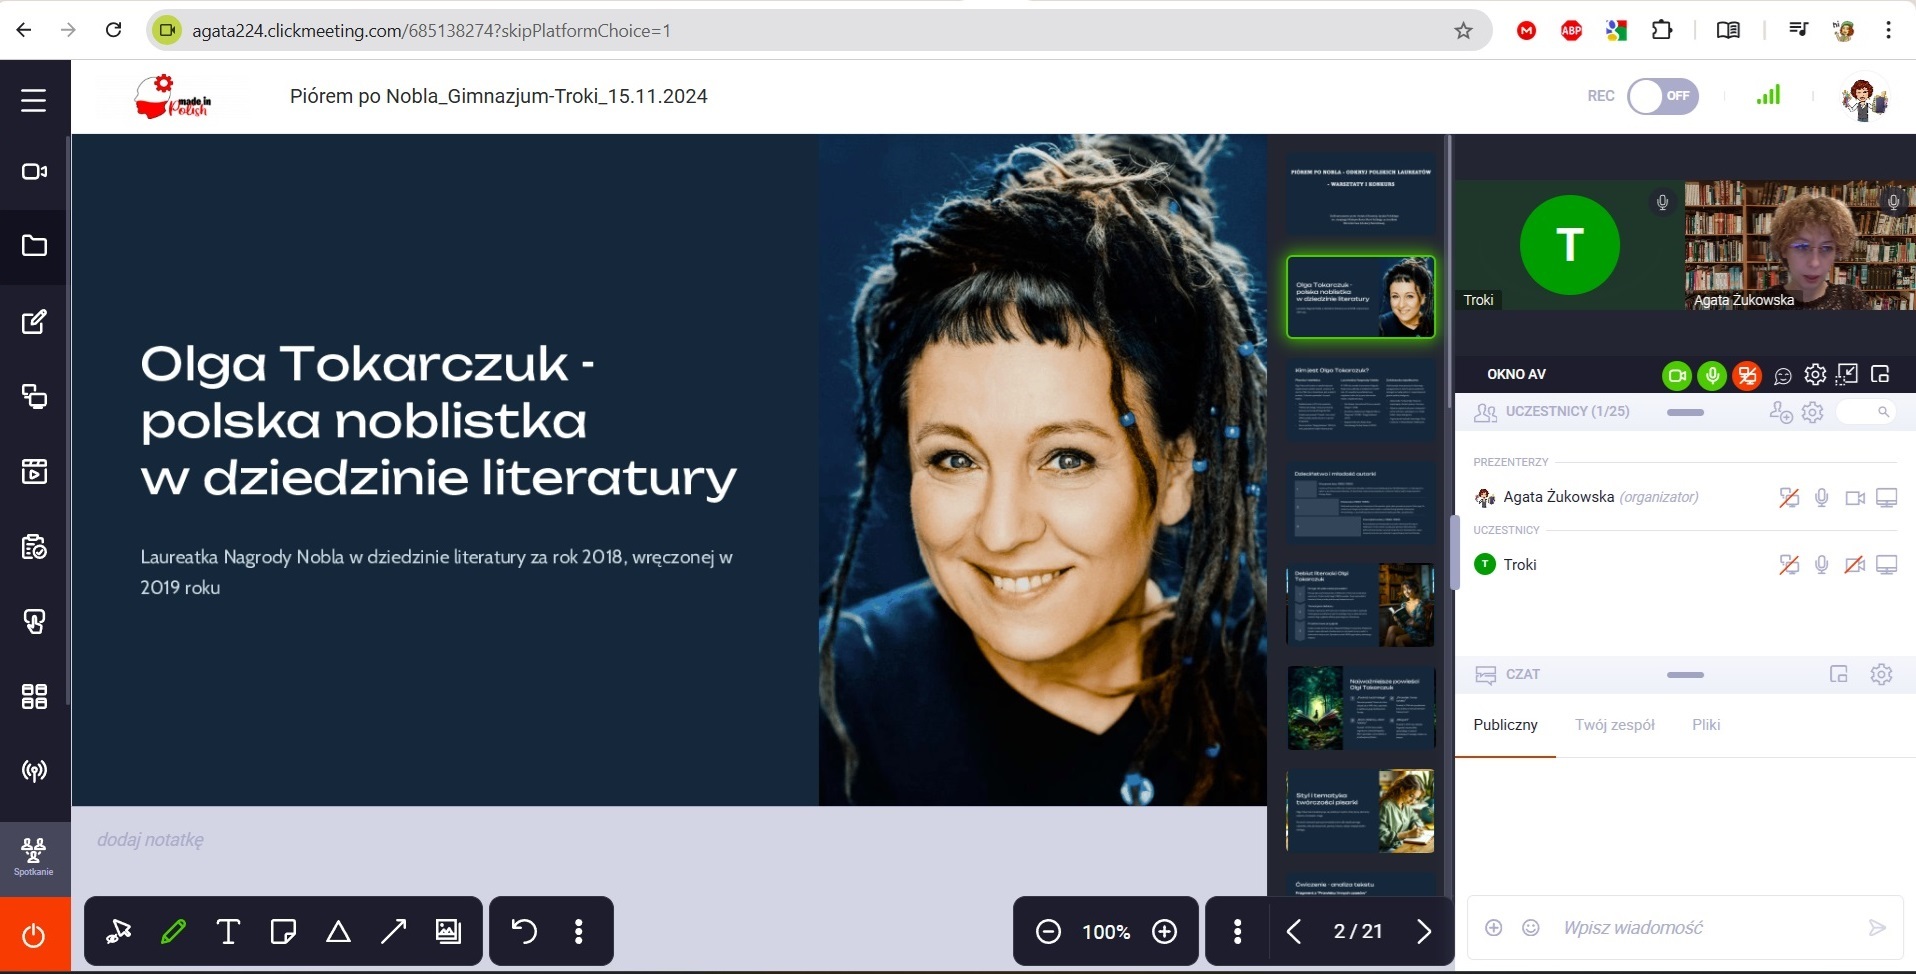Select the arrow line tool
1916x974 pixels.
pos(393,932)
